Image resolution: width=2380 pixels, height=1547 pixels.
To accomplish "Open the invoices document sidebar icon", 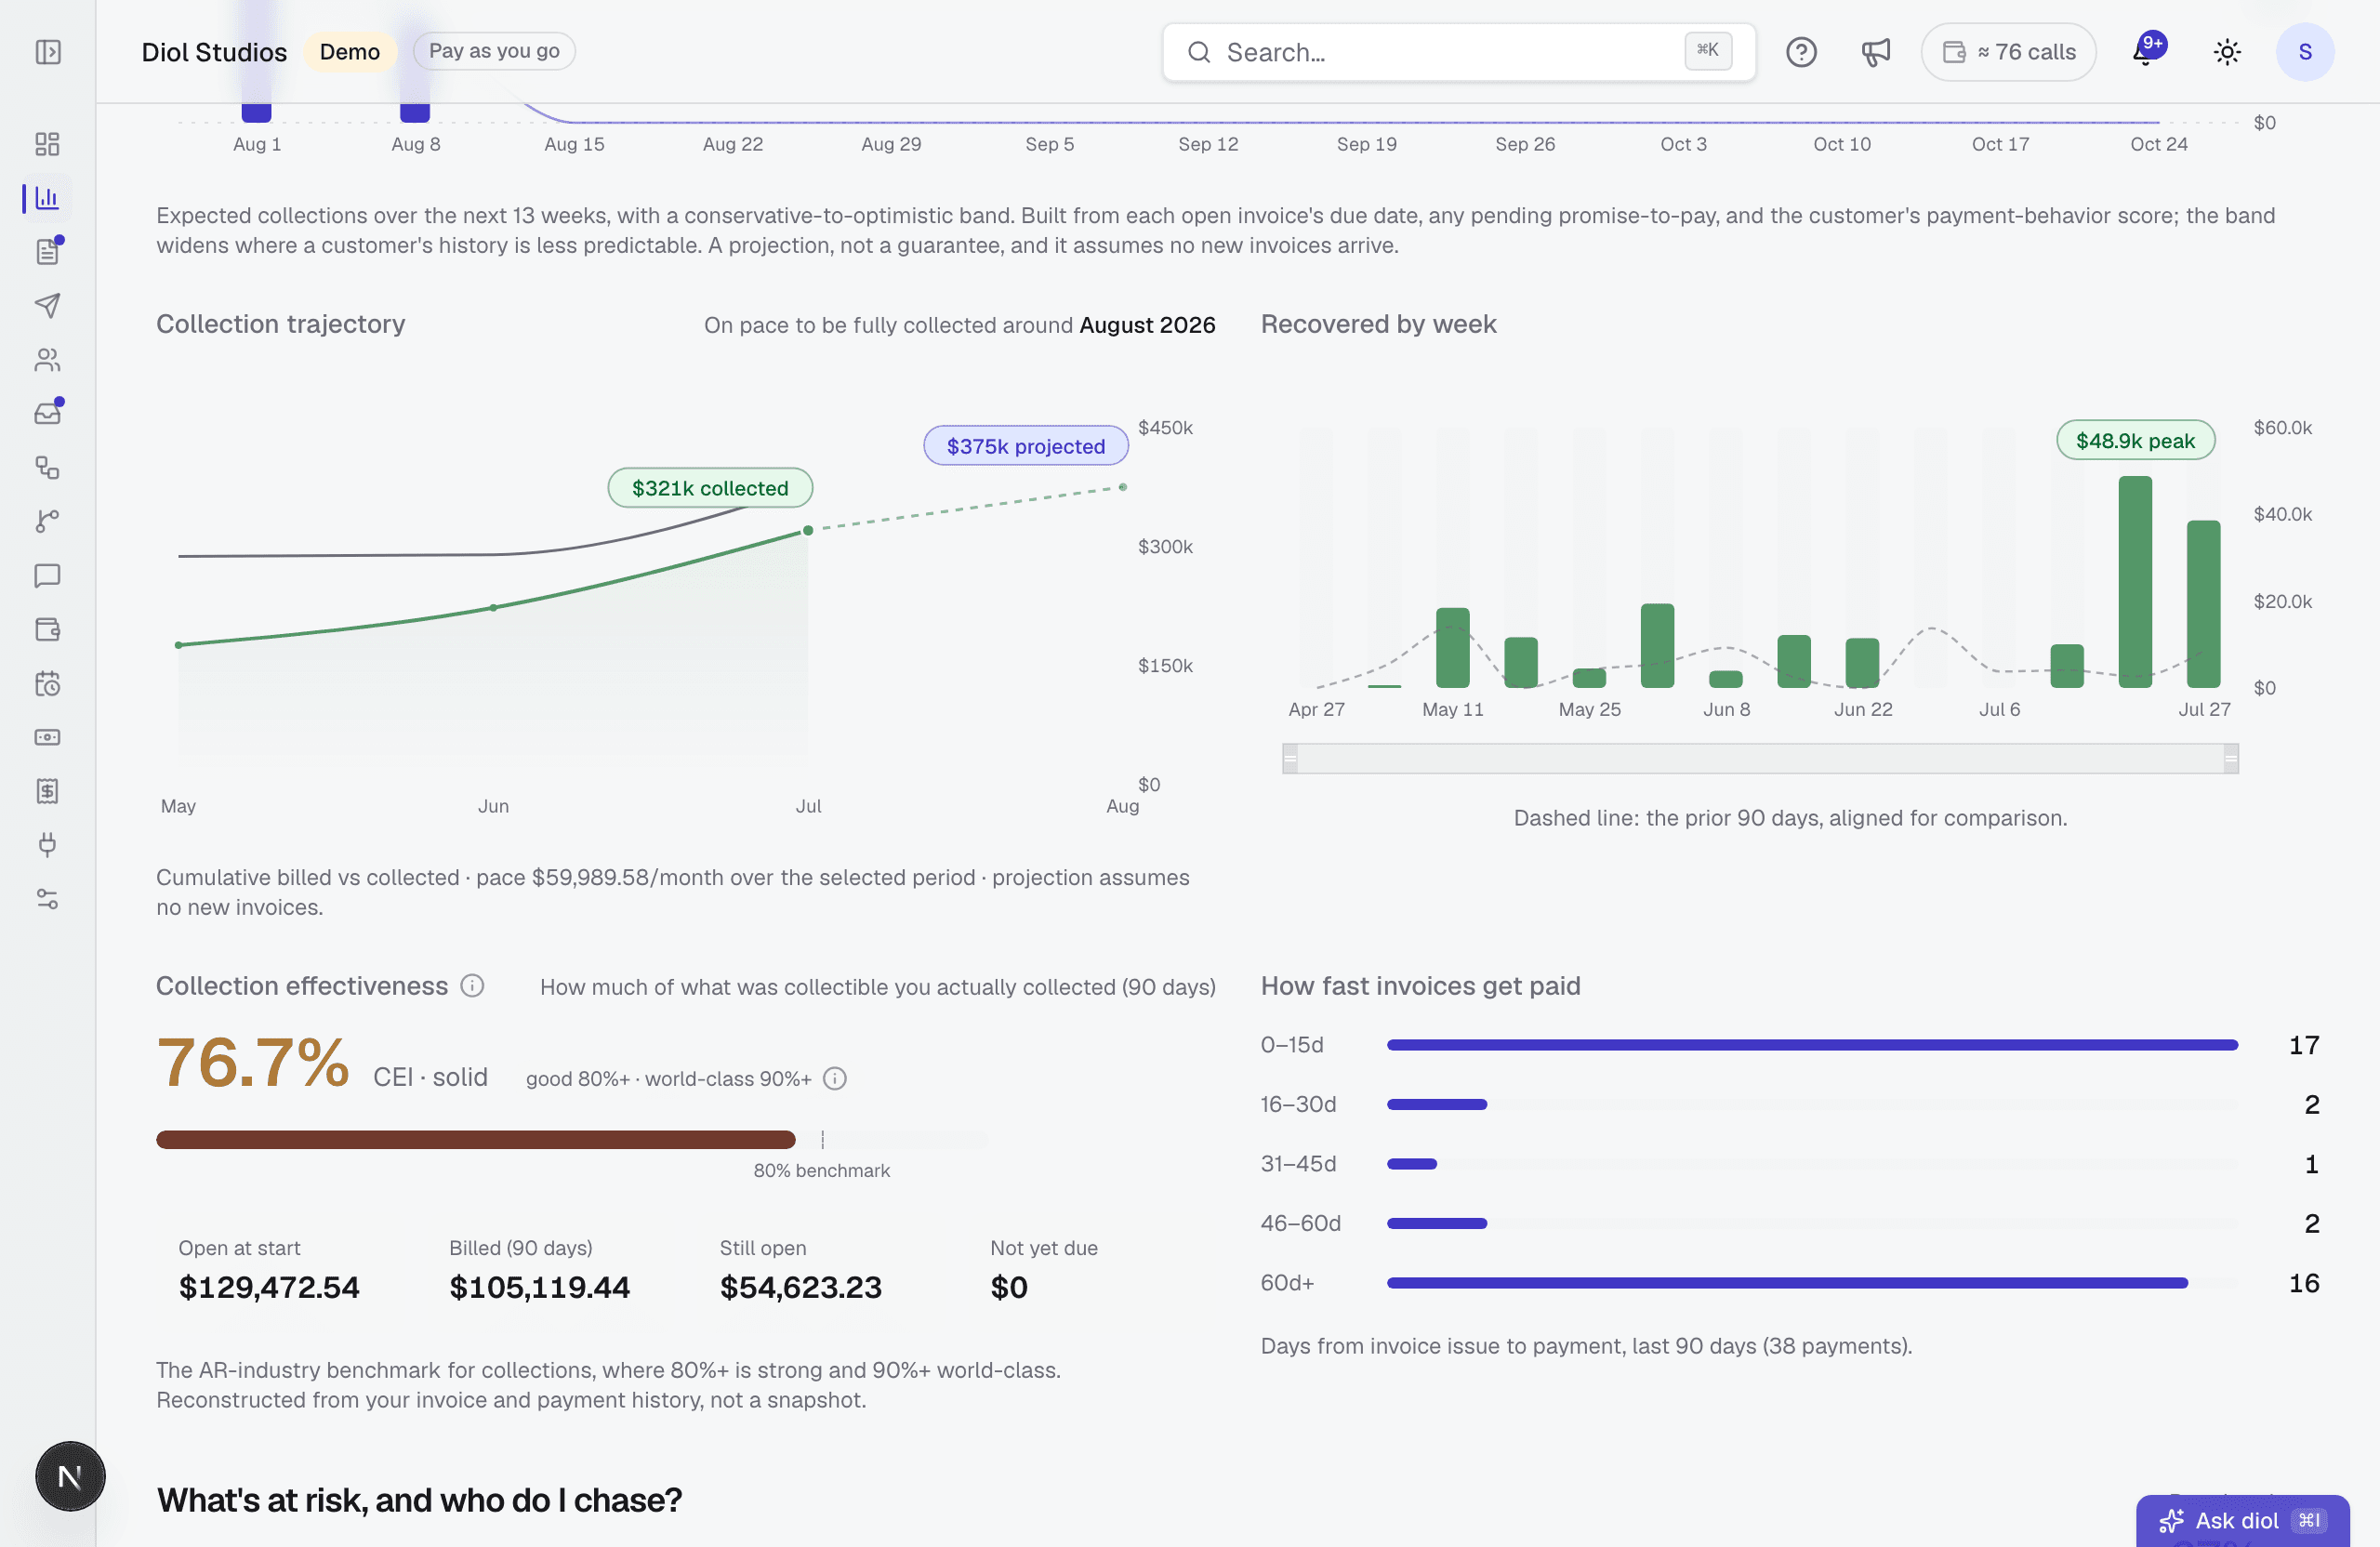I will point(47,251).
